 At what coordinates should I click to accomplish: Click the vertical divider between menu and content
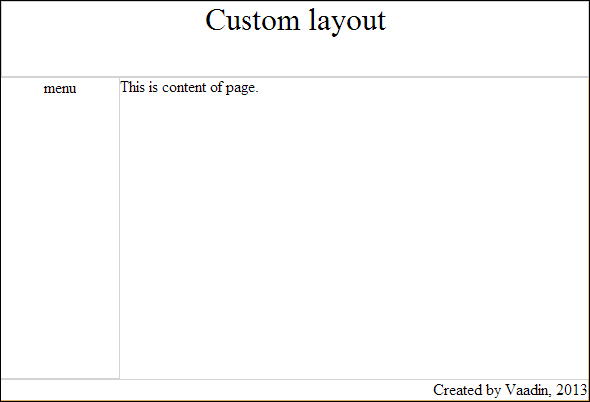click(119, 228)
